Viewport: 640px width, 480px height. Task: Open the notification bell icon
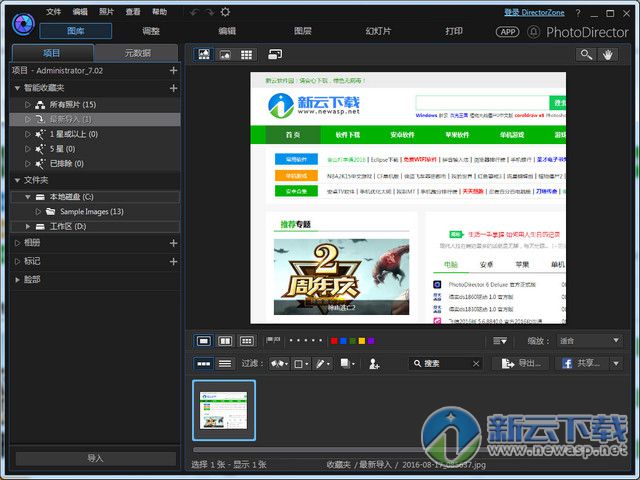click(533, 32)
